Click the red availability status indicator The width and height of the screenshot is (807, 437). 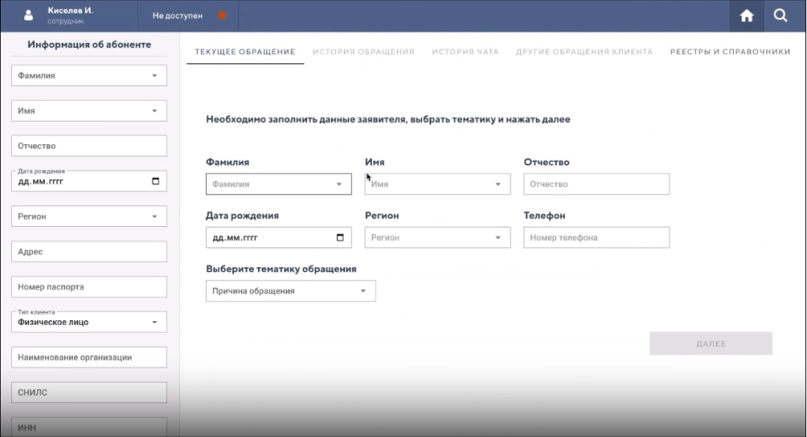(222, 15)
